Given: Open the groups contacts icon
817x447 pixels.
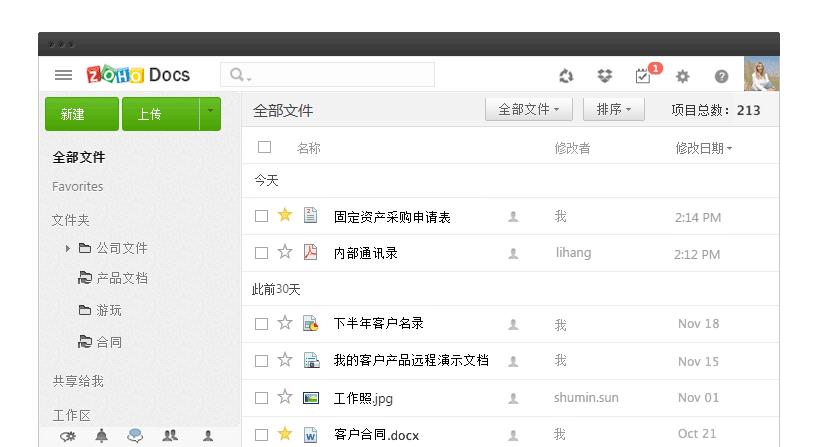Looking at the screenshot, I should coord(170,436).
